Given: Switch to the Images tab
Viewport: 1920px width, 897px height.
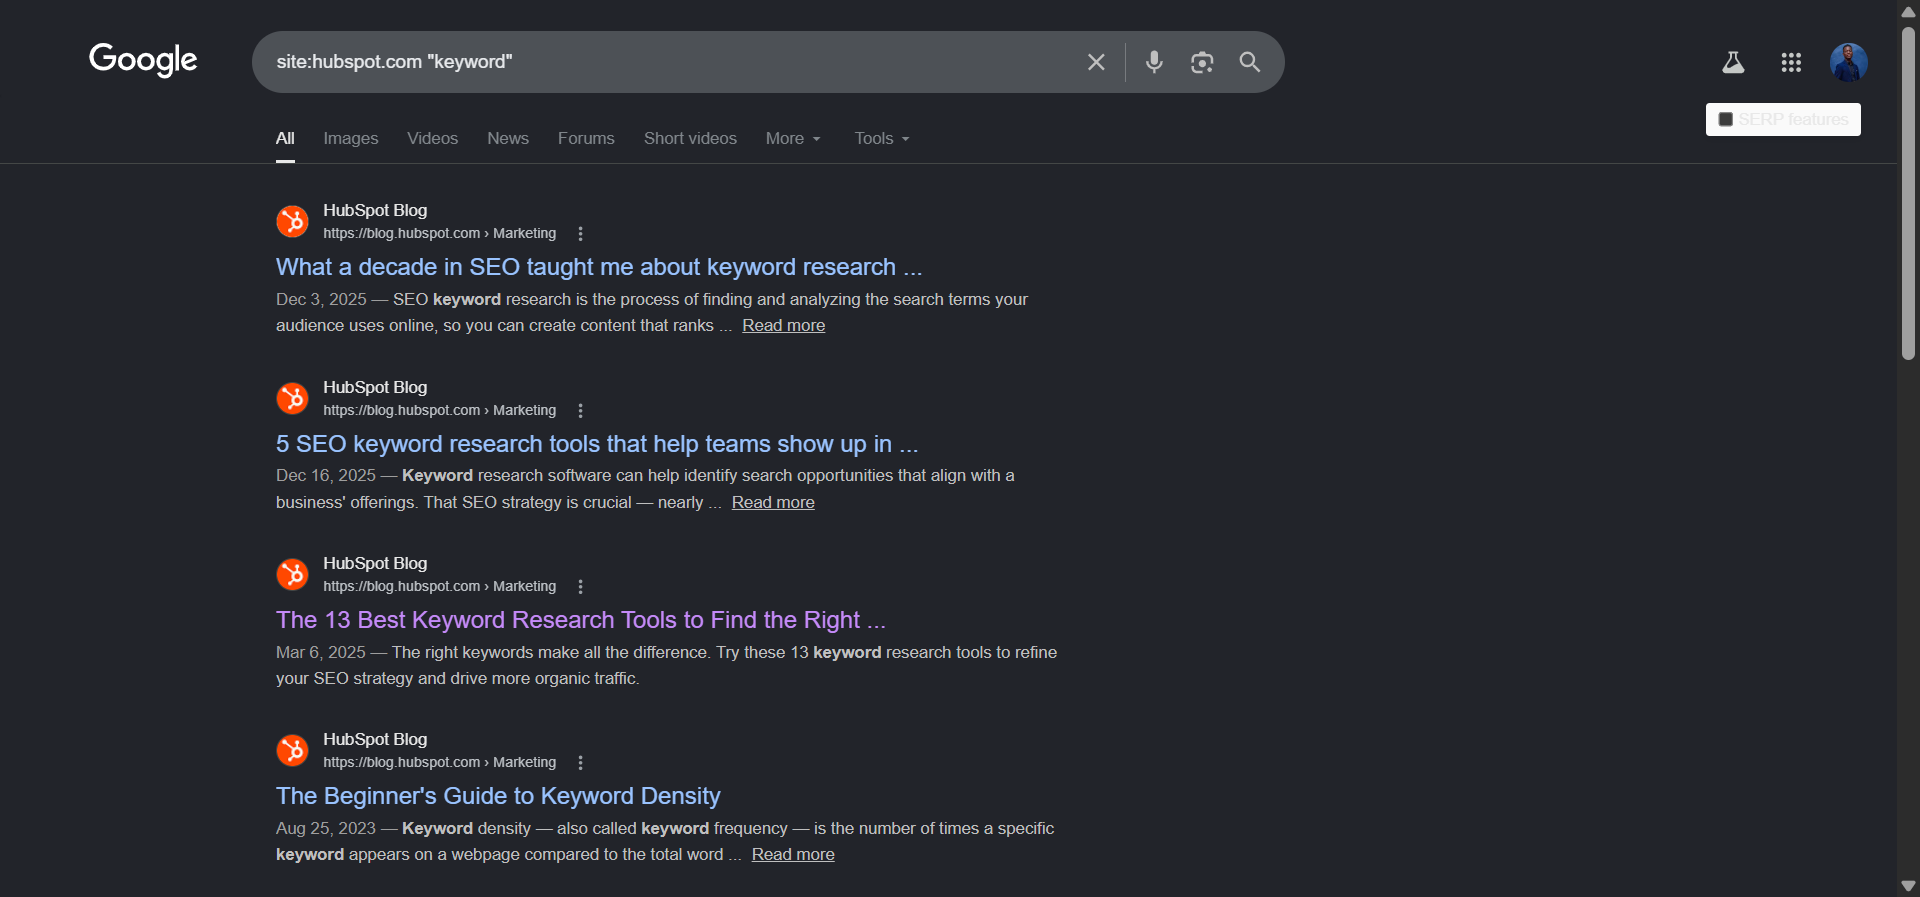Looking at the screenshot, I should pyautogui.click(x=351, y=139).
